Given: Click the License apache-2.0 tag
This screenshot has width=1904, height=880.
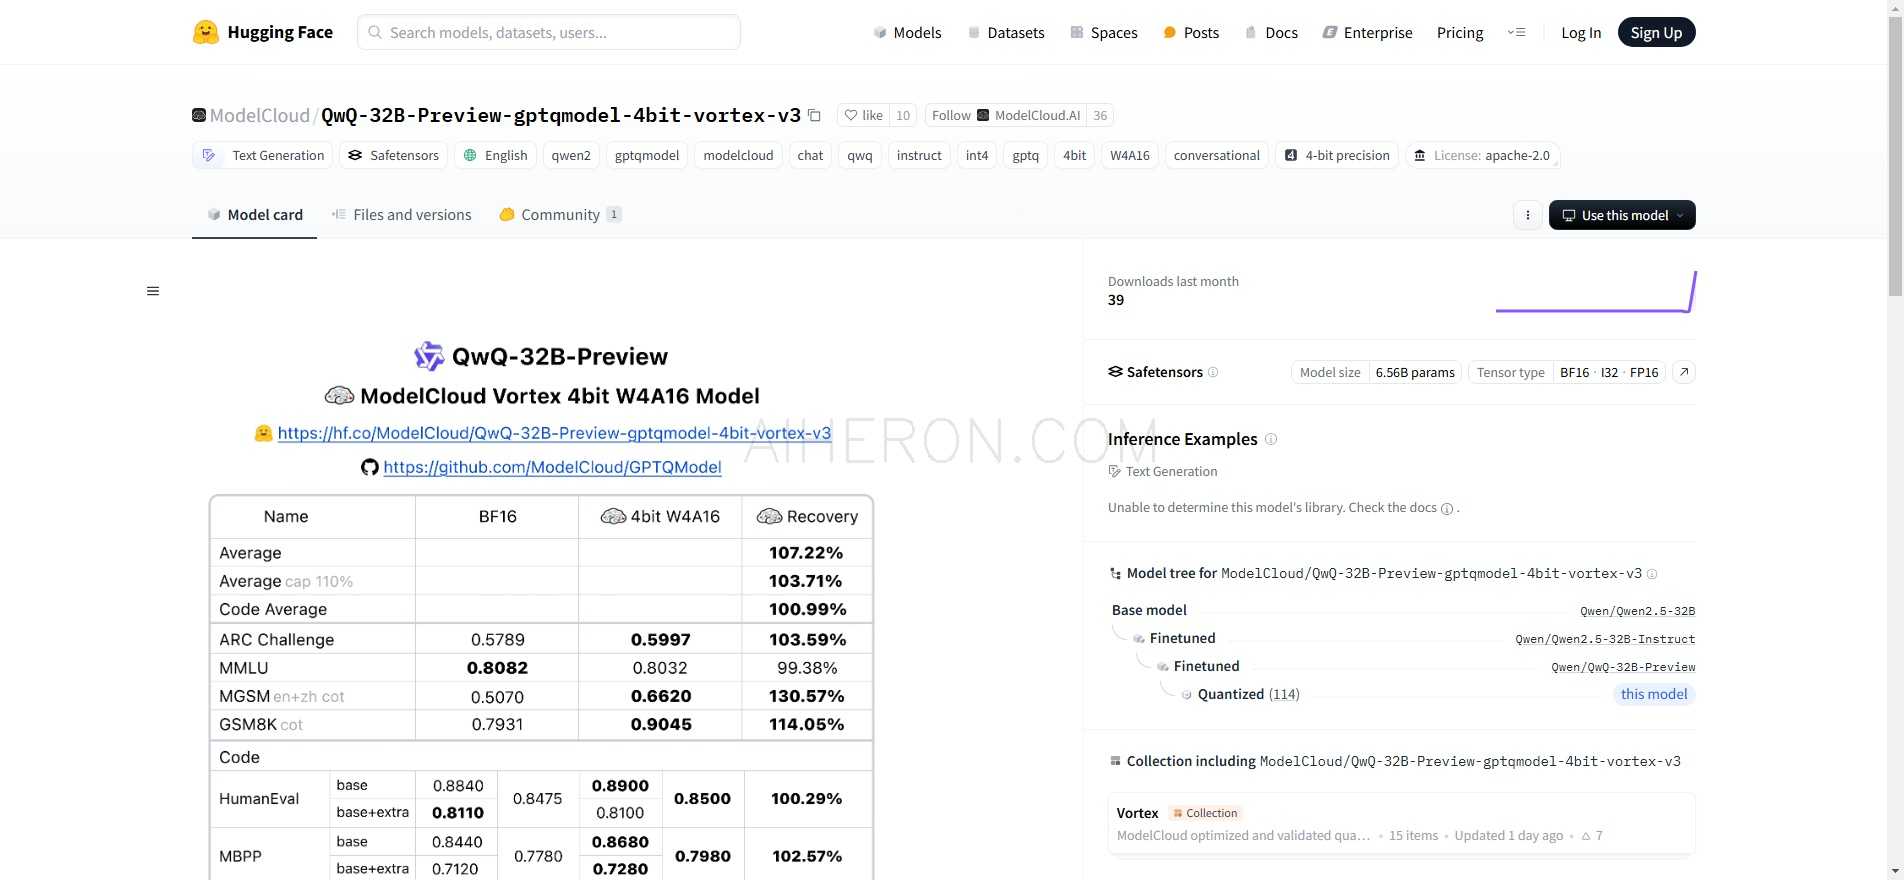Looking at the screenshot, I should tap(1483, 155).
